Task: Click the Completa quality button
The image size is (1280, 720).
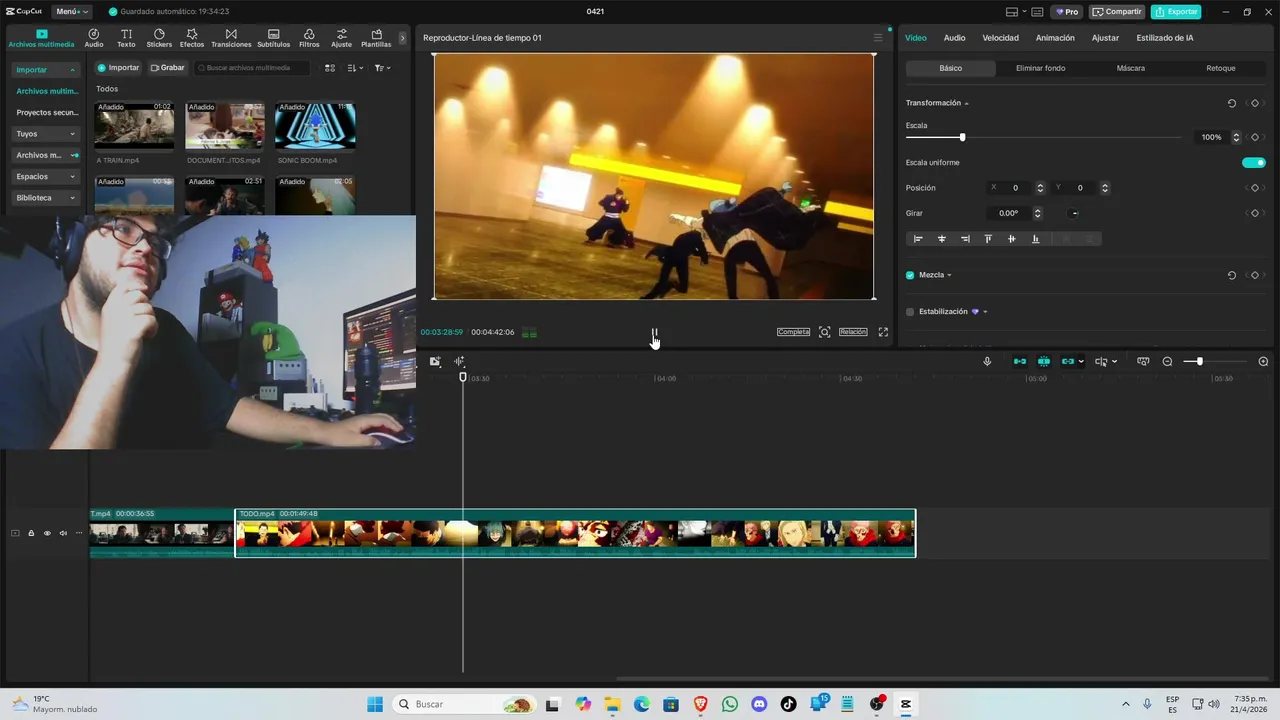Action: pos(793,332)
